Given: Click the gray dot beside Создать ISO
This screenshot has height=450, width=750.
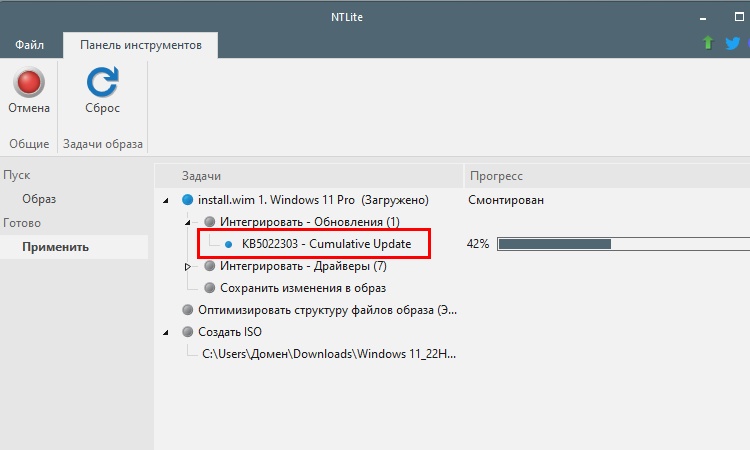Looking at the screenshot, I should click(188, 332).
